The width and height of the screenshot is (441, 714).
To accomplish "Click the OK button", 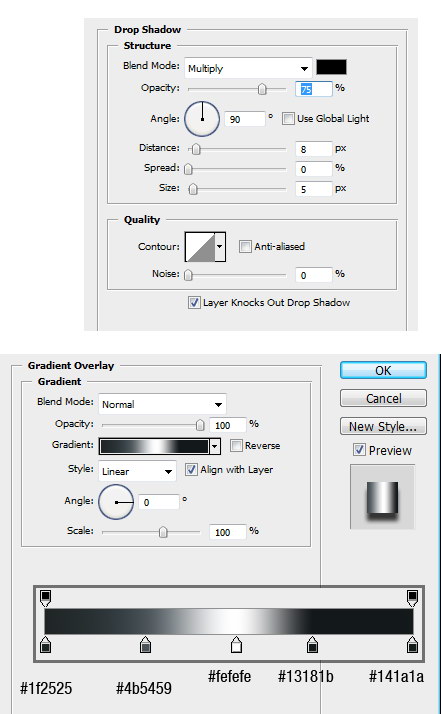I will click(383, 371).
